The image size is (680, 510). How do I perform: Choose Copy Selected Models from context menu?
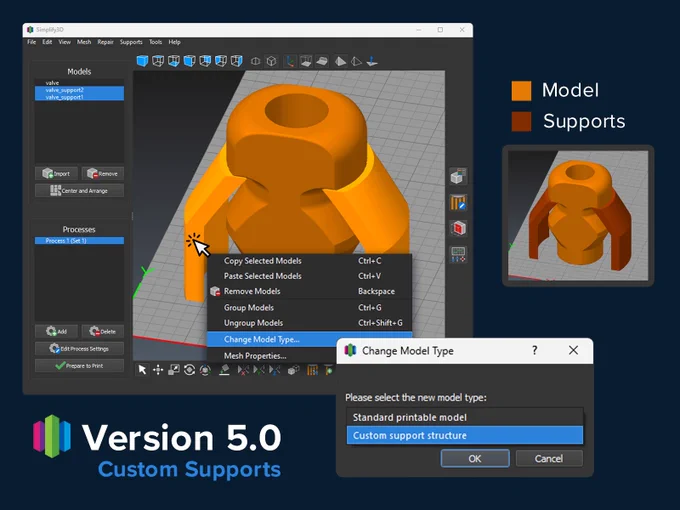point(309,261)
